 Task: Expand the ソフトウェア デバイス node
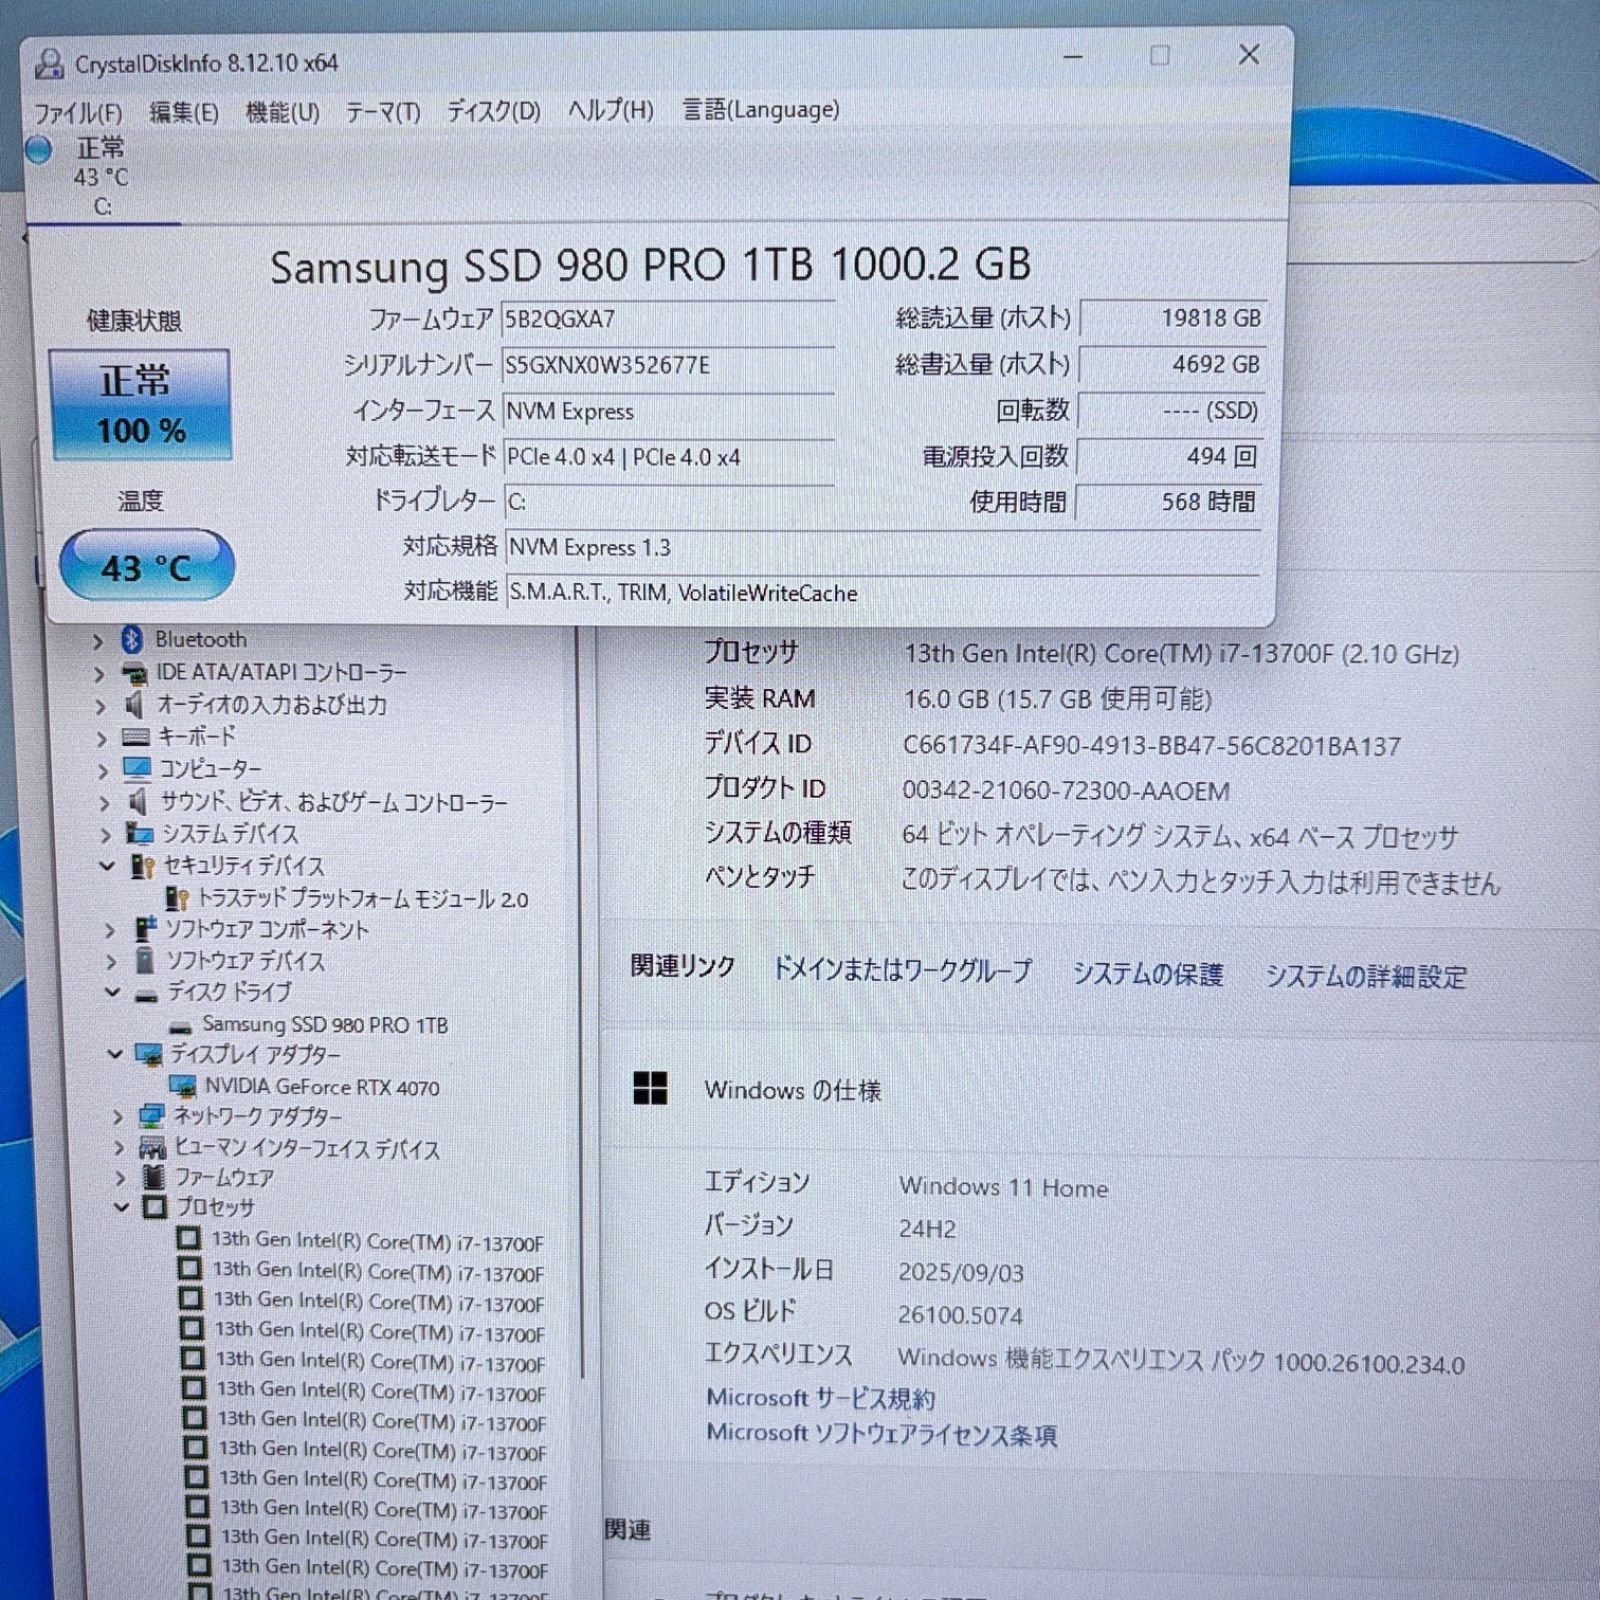111,962
